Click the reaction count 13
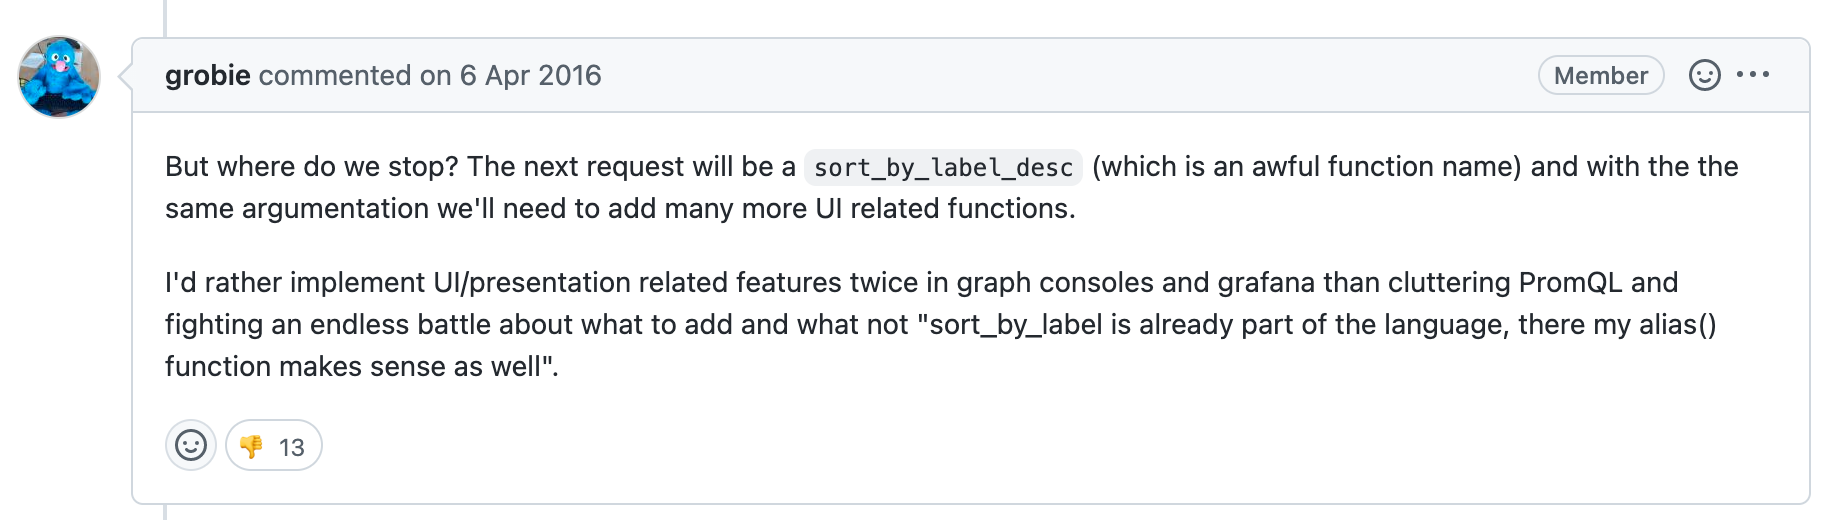 [x=291, y=447]
